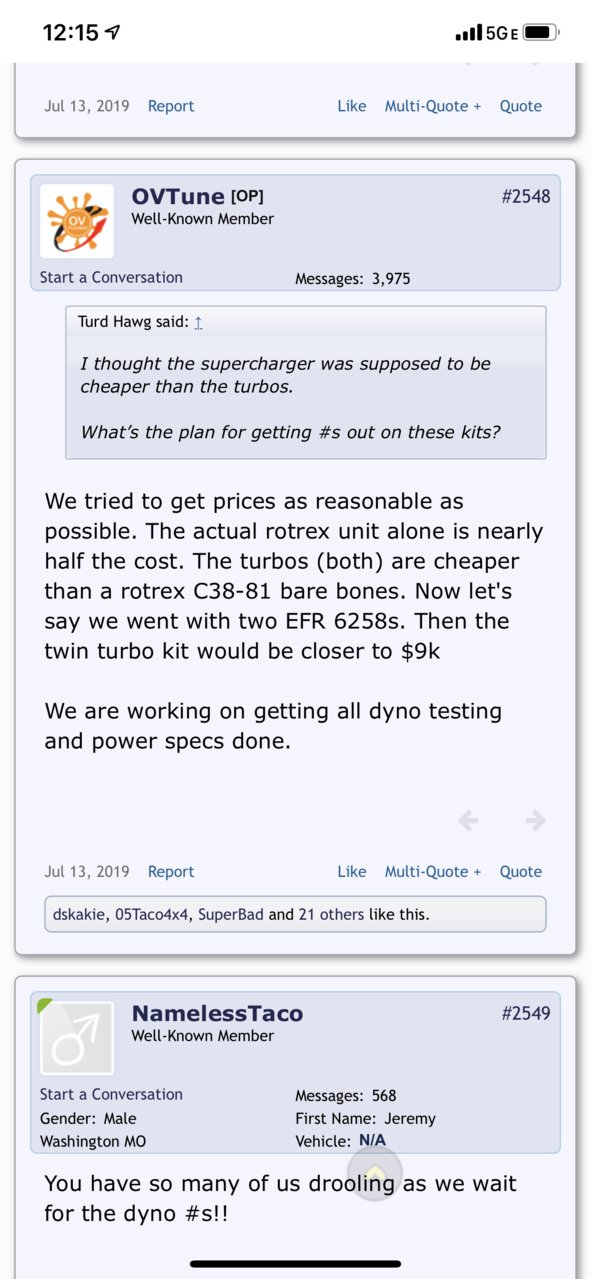The width and height of the screenshot is (591, 1279).
Task: Open SuperBad's profile from likes list
Action: click(x=231, y=913)
